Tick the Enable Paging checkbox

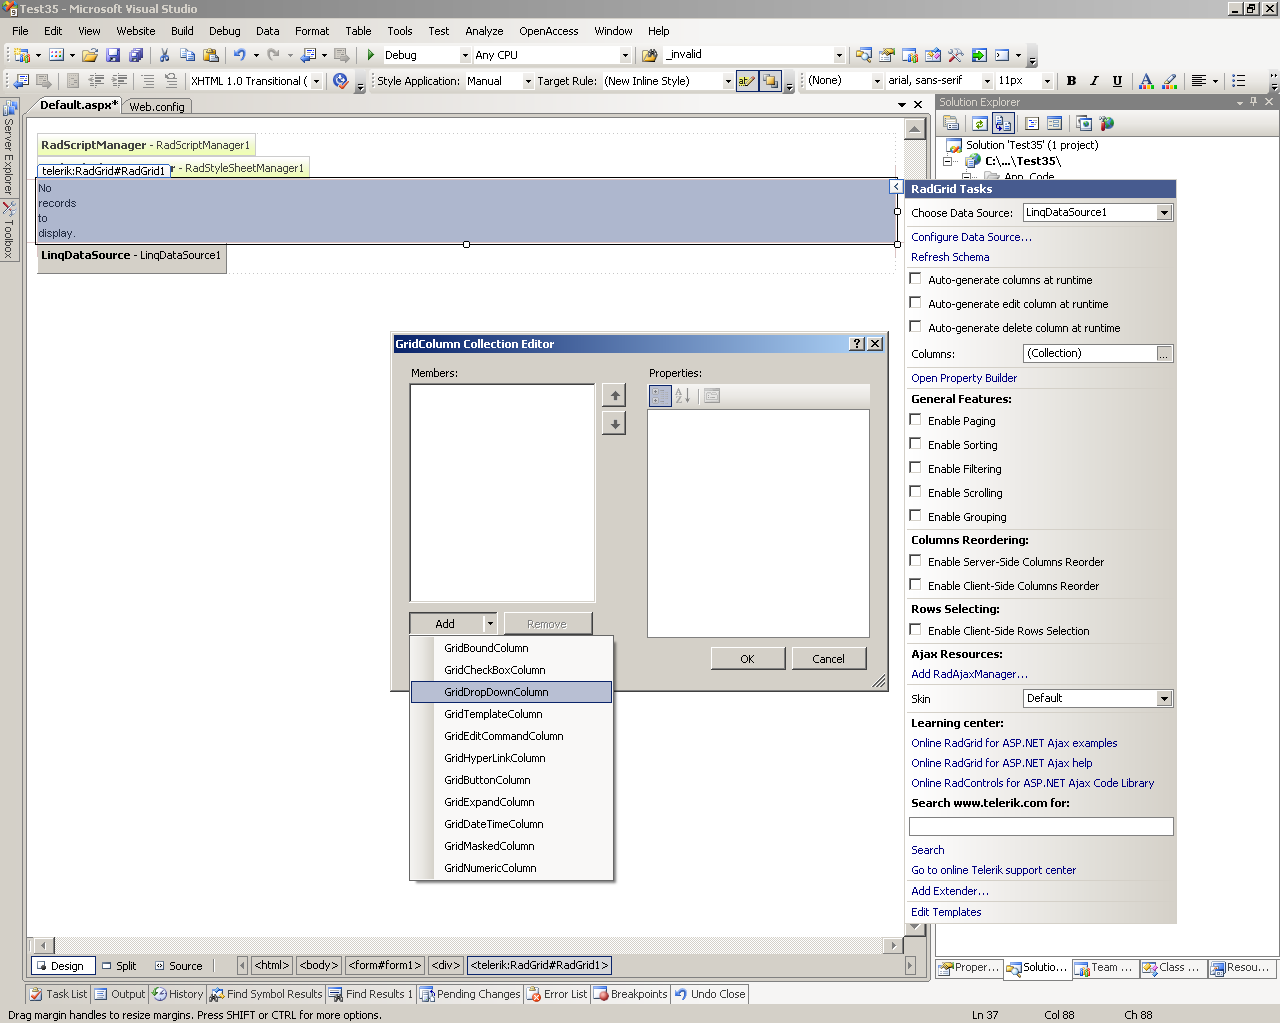click(x=915, y=420)
